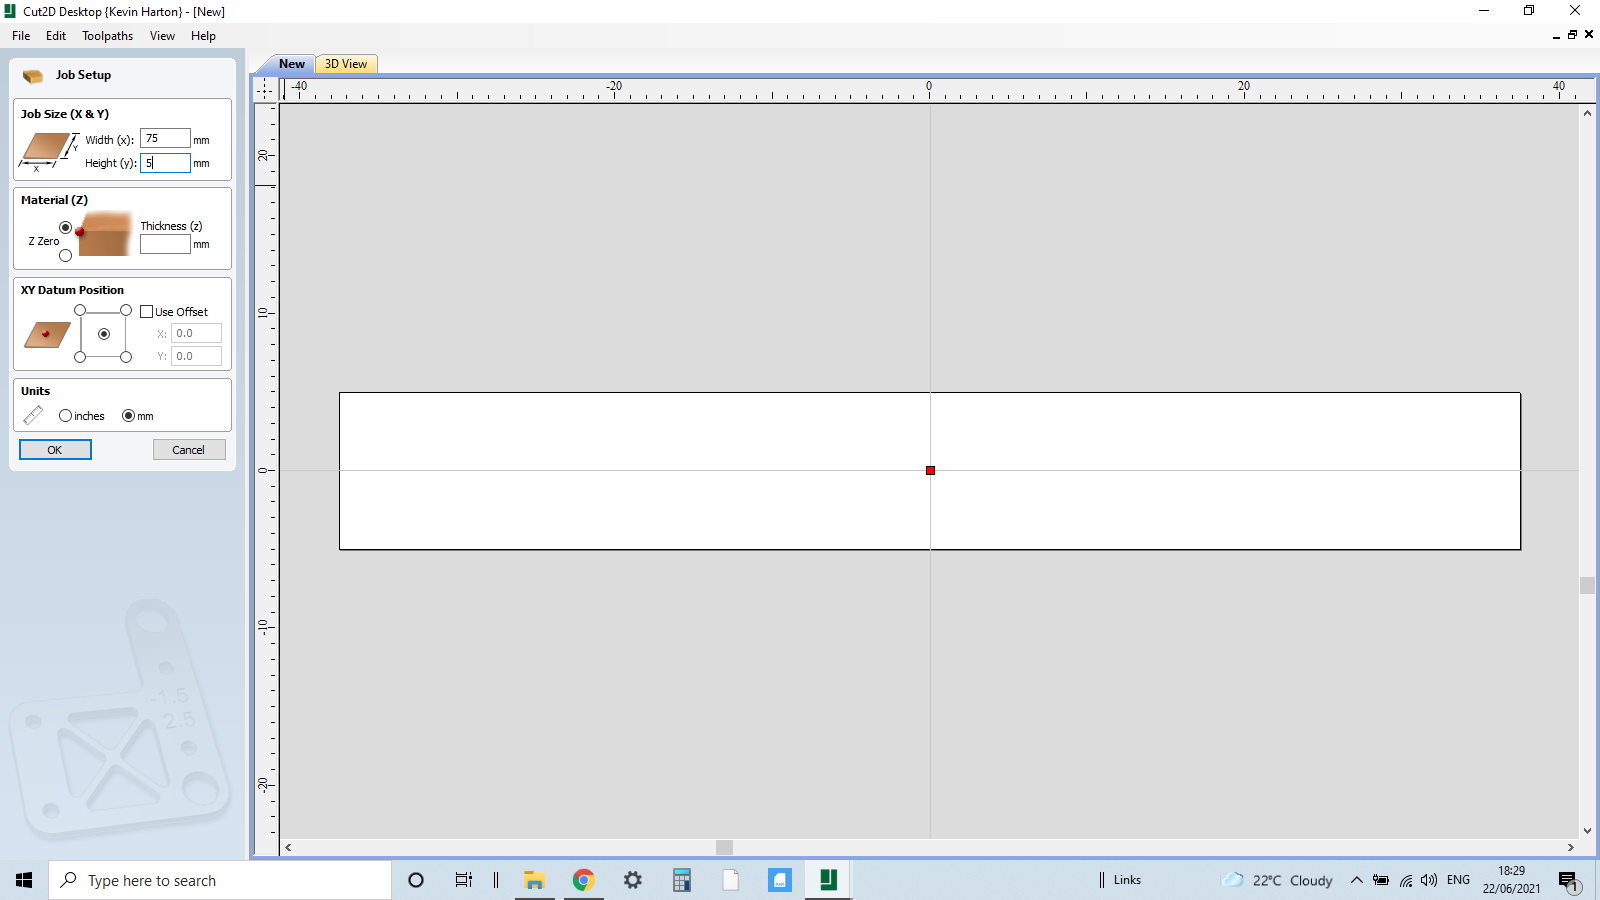Screen dimensions: 1600x900
Task: Cancel the Job Setup dialog
Action: point(189,449)
